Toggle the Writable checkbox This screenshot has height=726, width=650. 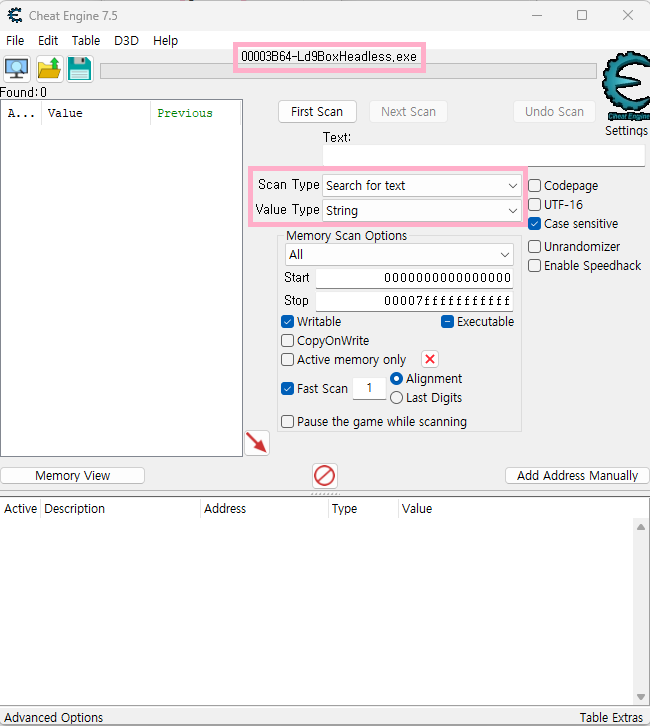[x=288, y=322]
